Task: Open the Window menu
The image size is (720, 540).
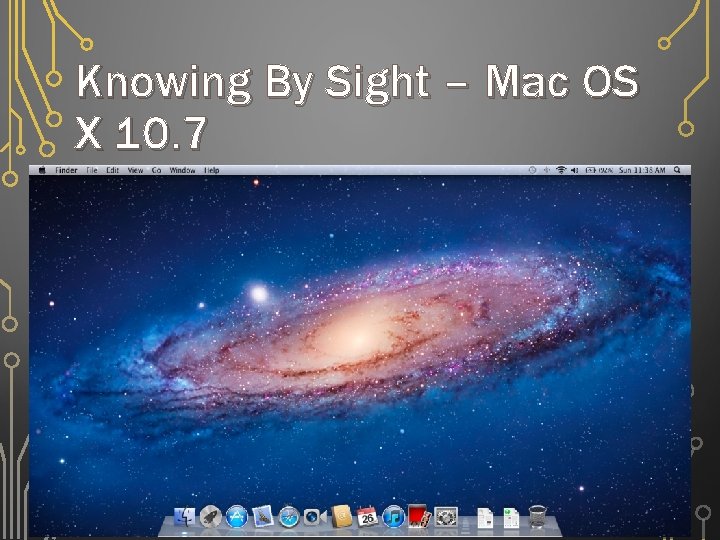Action: (x=182, y=170)
